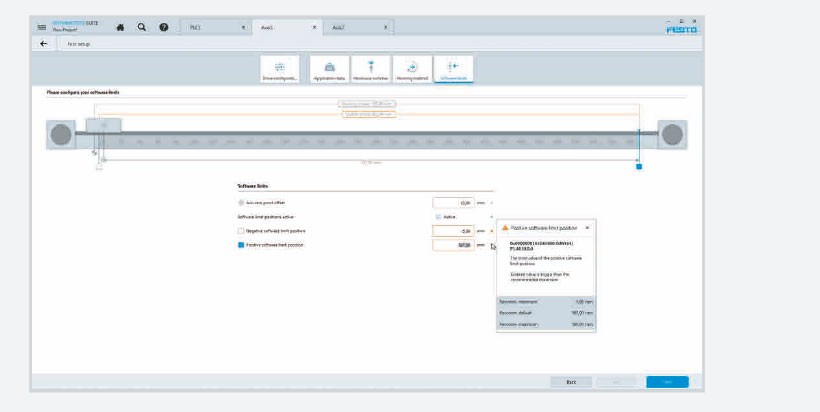Open the Drive configuration setup step
Image resolution: width=820 pixels, height=412 pixels.
pos(280,69)
